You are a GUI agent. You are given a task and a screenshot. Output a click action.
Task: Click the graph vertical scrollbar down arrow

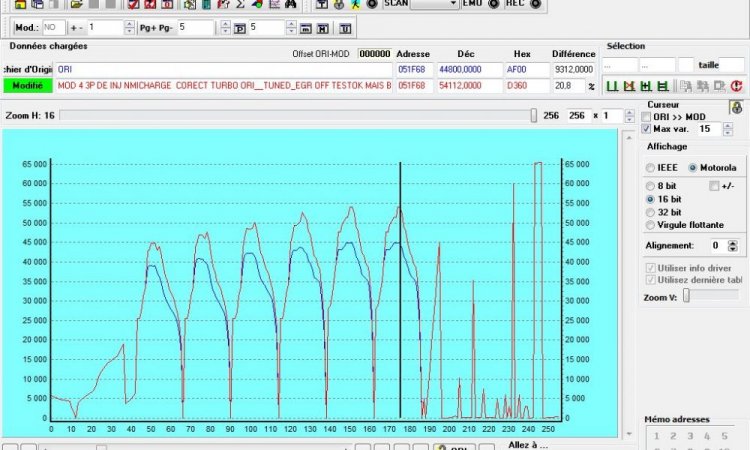[629, 434]
